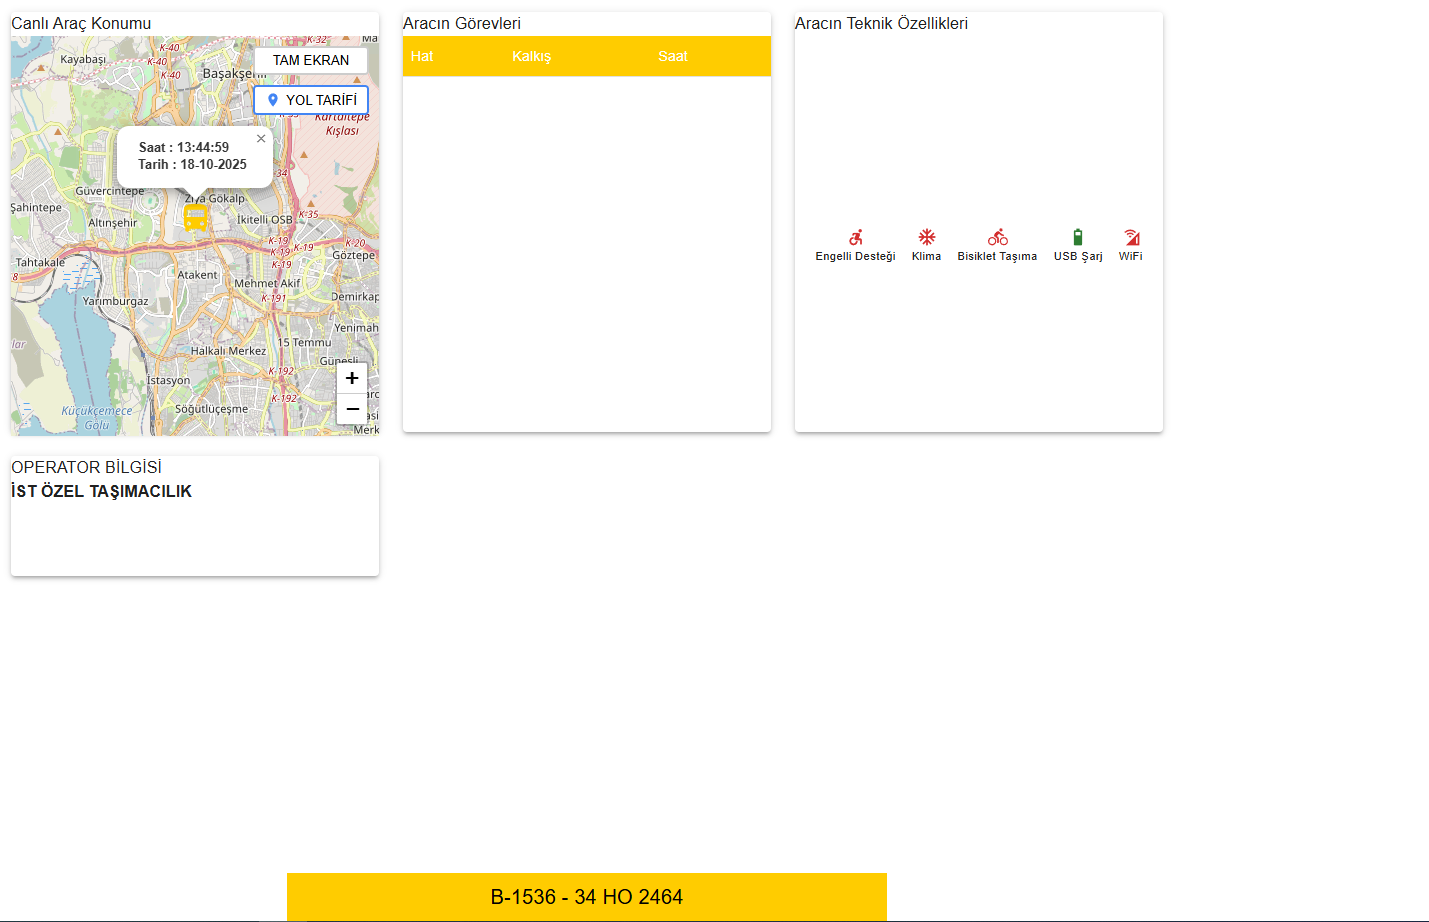Click the Saat 13:44:59 popup text
Image resolution: width=1429 pixels, height=922 pixels.
[x=184, y=147]
